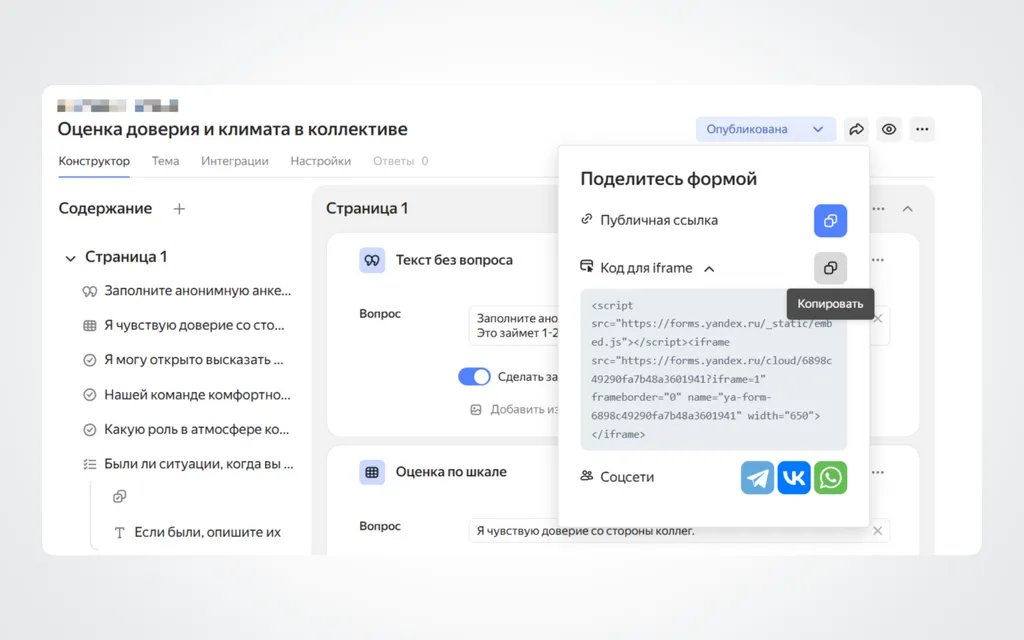Collapse the 'Код для iframe' section
The width and height of the screenshot is (1024, 640).
(709, 269)
